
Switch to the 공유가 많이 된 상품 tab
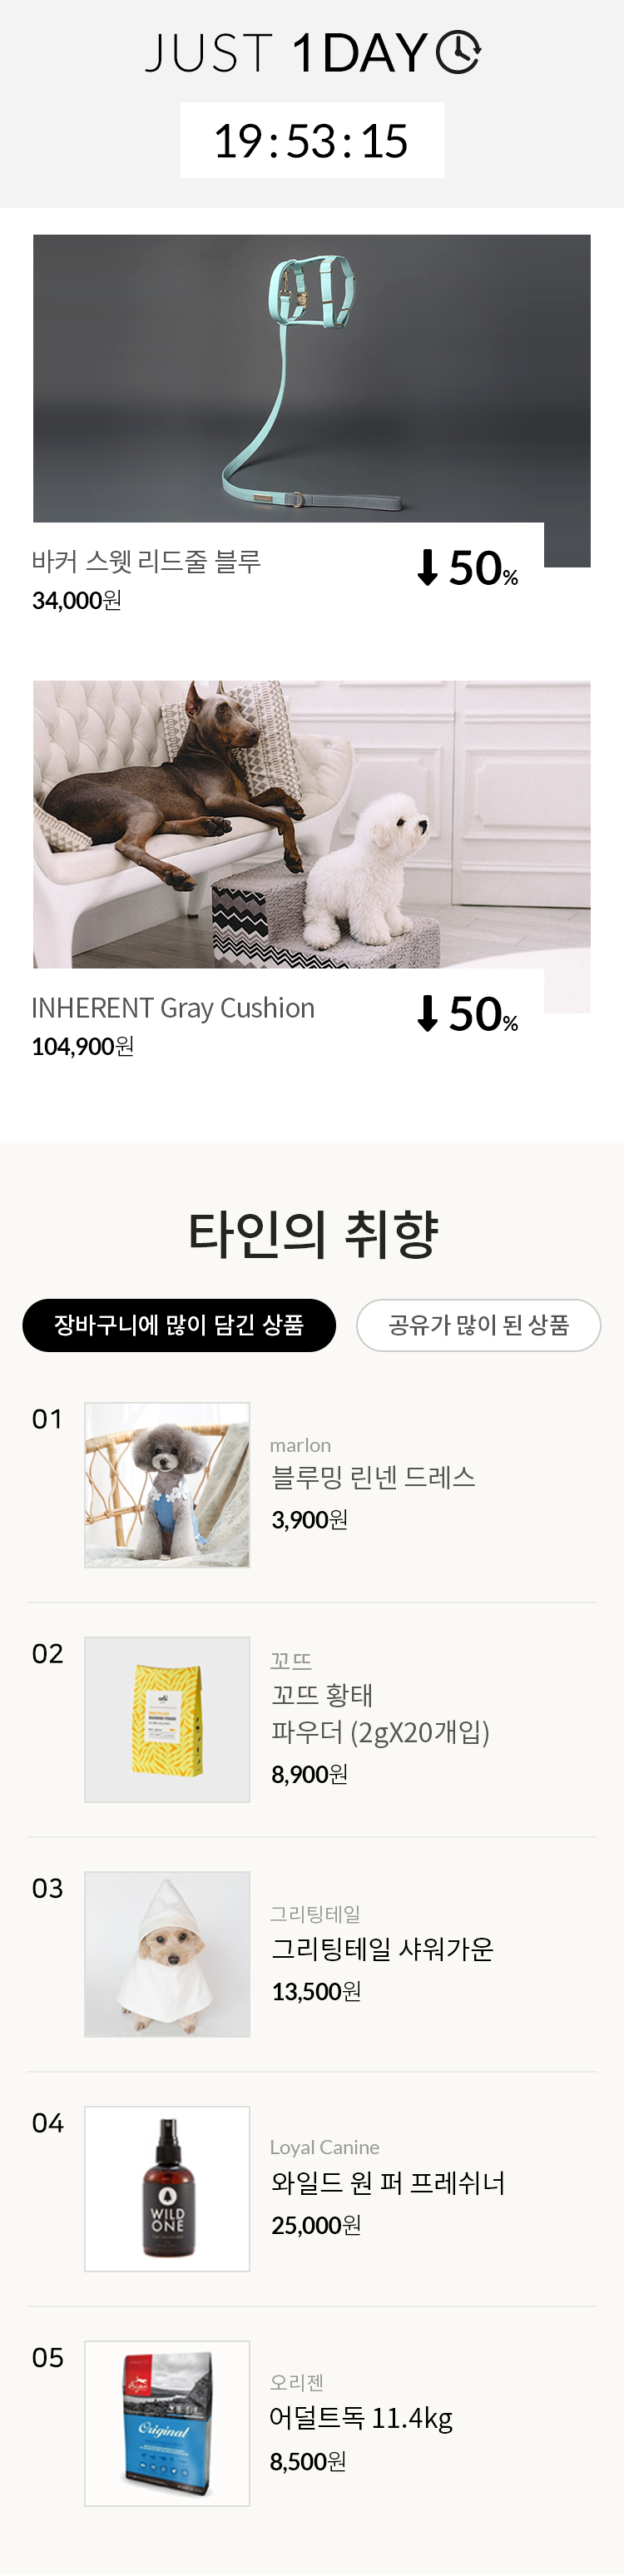pyautogui.click(x=478, y=1325)
